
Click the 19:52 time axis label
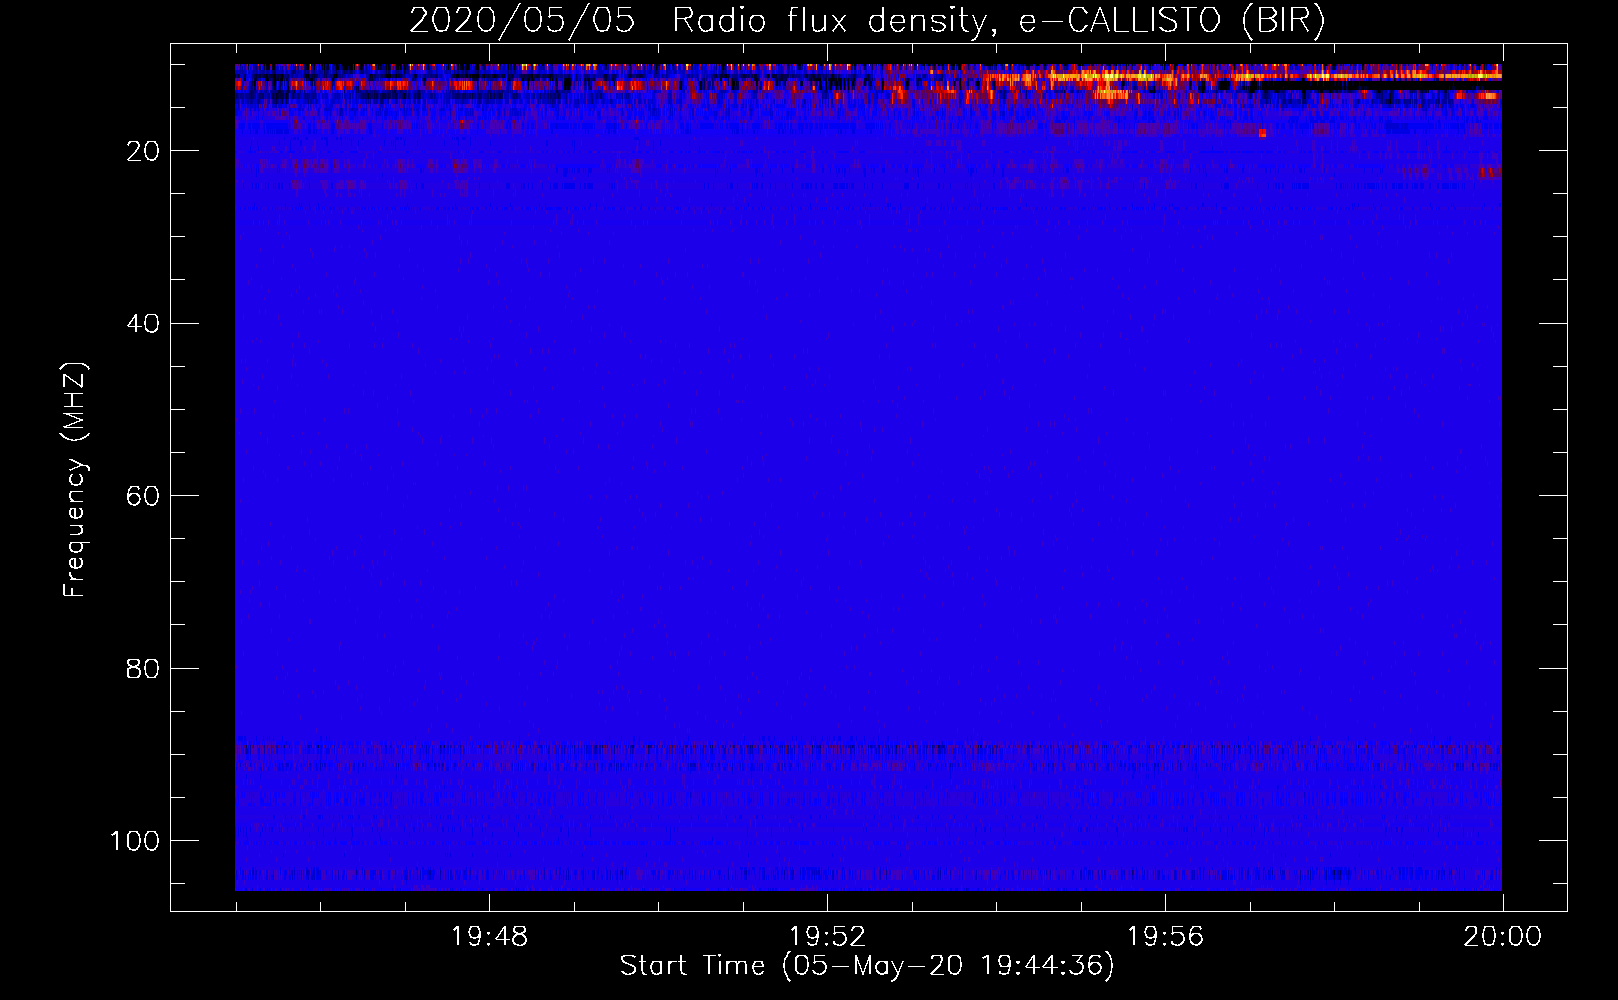(x=827, y=937)
